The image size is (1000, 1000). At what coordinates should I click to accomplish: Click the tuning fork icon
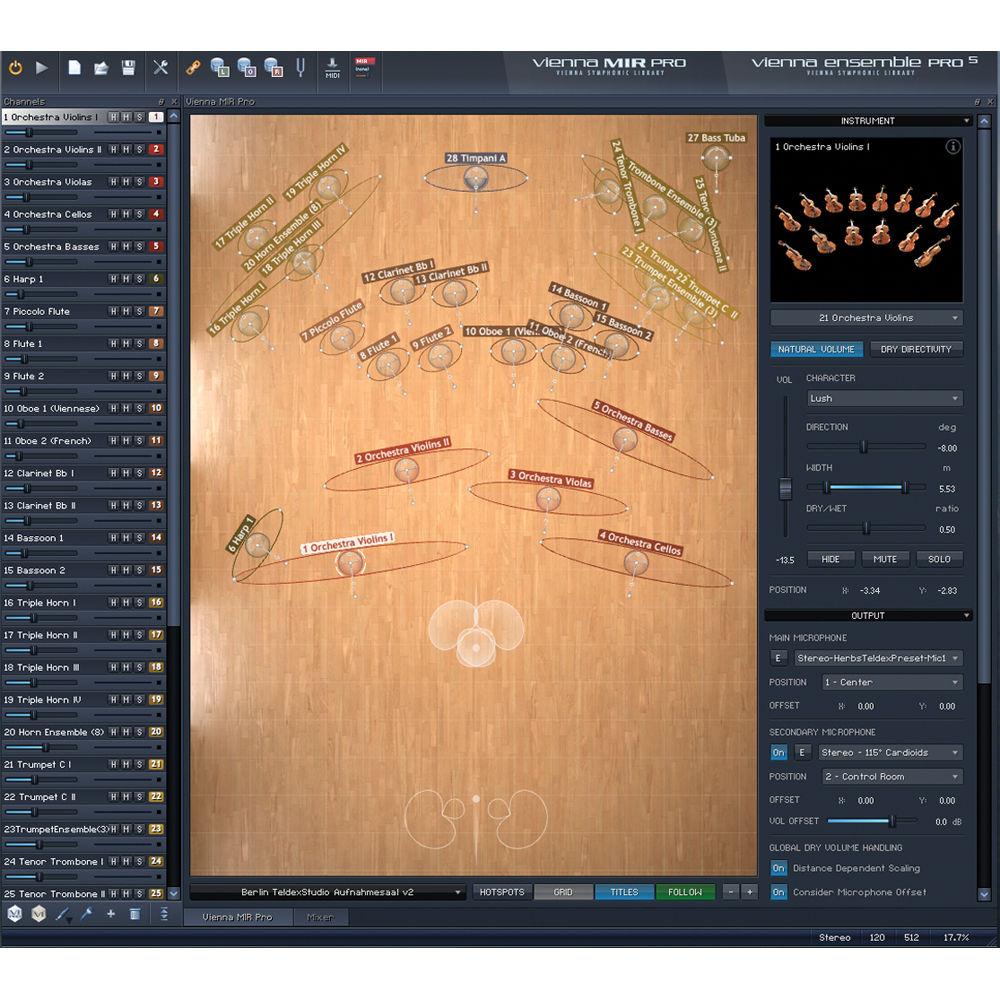(x=298, y=68)
